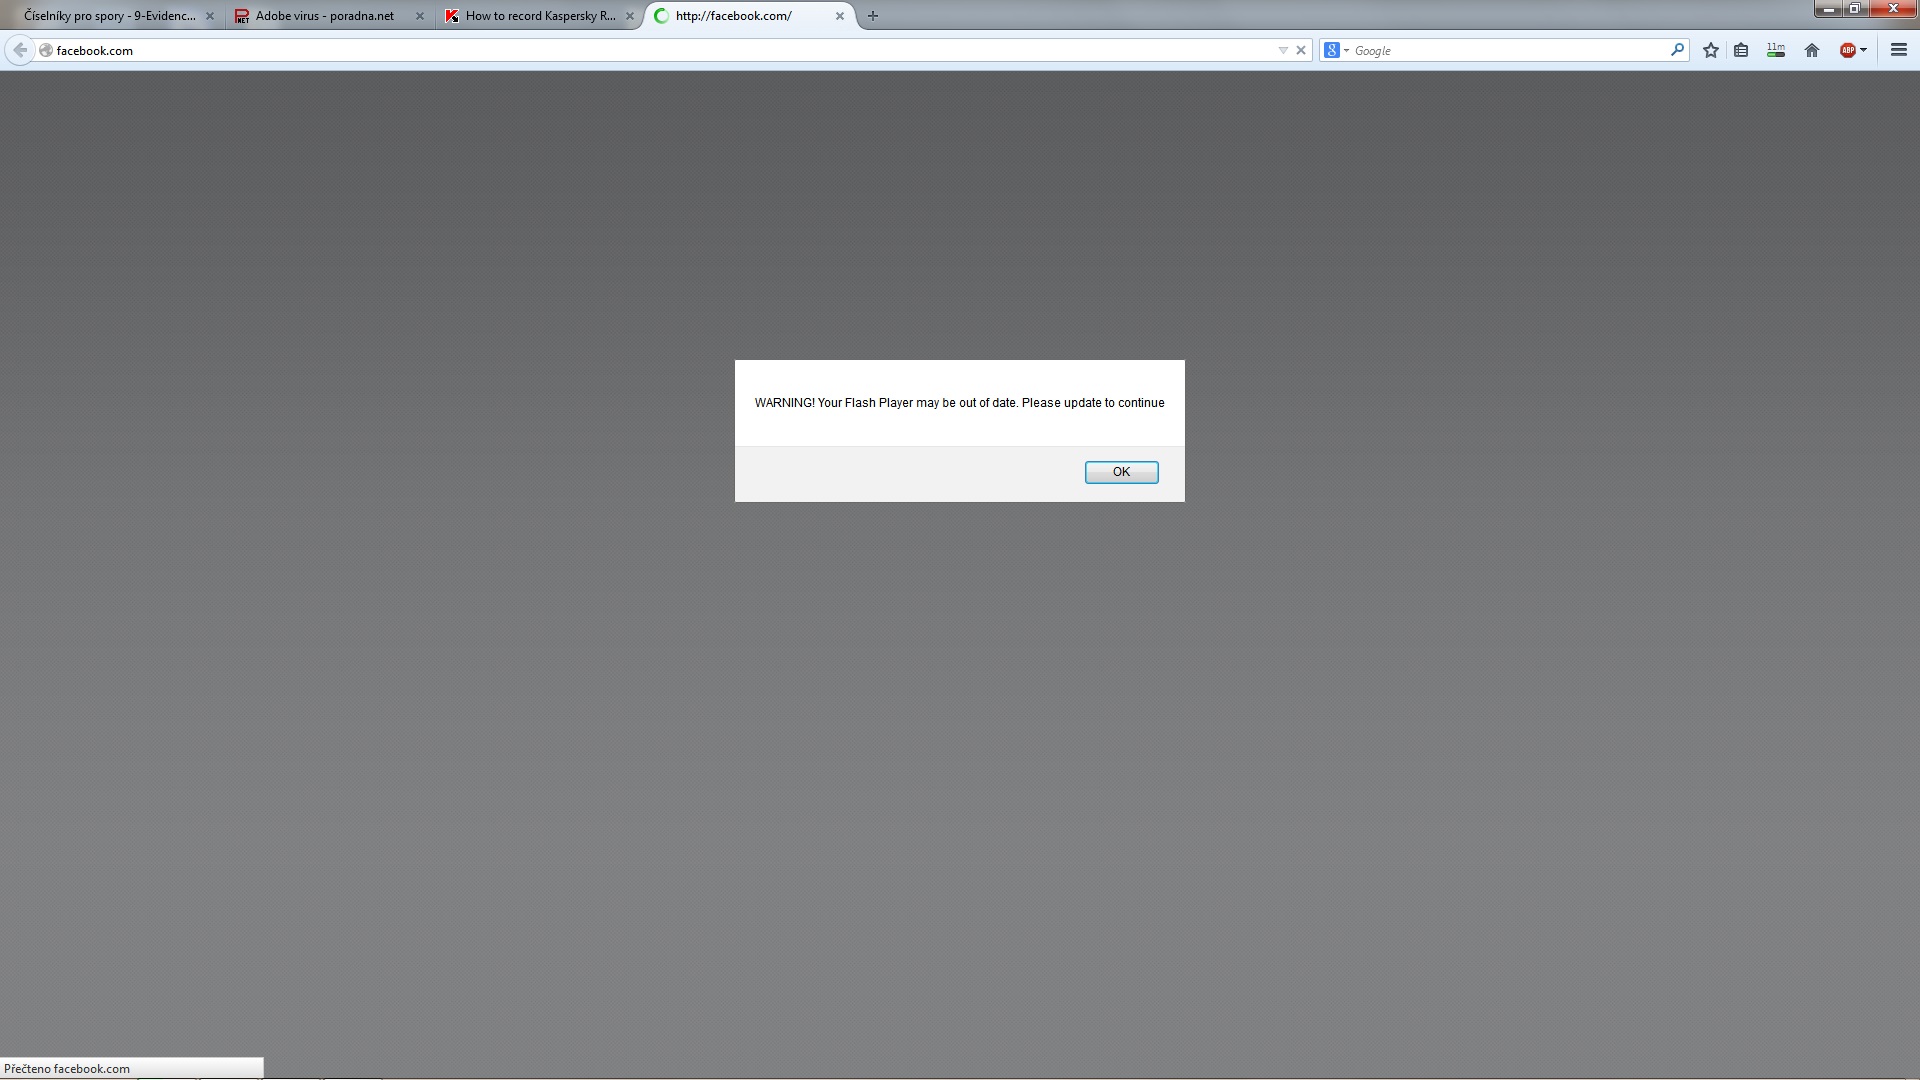Click OK in the Flash Player warning
The height and width of the screenshot is (1080, 1920).
(1121, 472)
